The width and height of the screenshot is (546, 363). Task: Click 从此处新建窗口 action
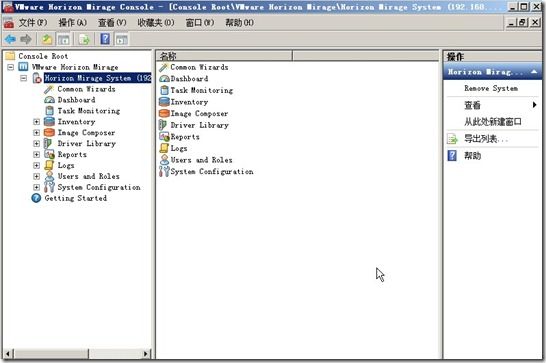pos(493,122)
